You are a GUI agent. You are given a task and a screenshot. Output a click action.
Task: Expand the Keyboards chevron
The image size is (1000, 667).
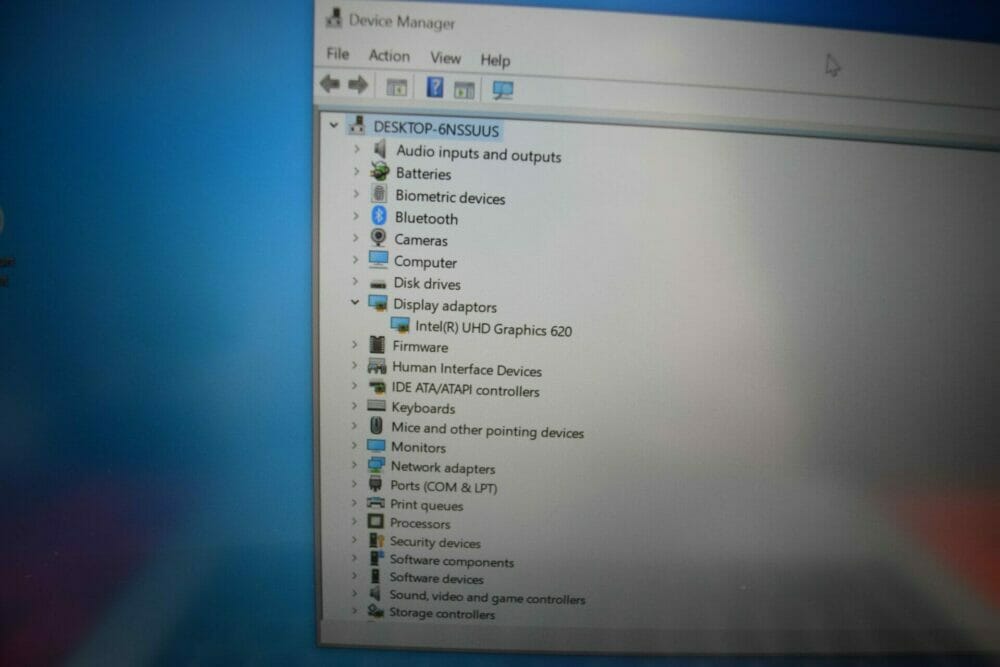tap(355, 405)
